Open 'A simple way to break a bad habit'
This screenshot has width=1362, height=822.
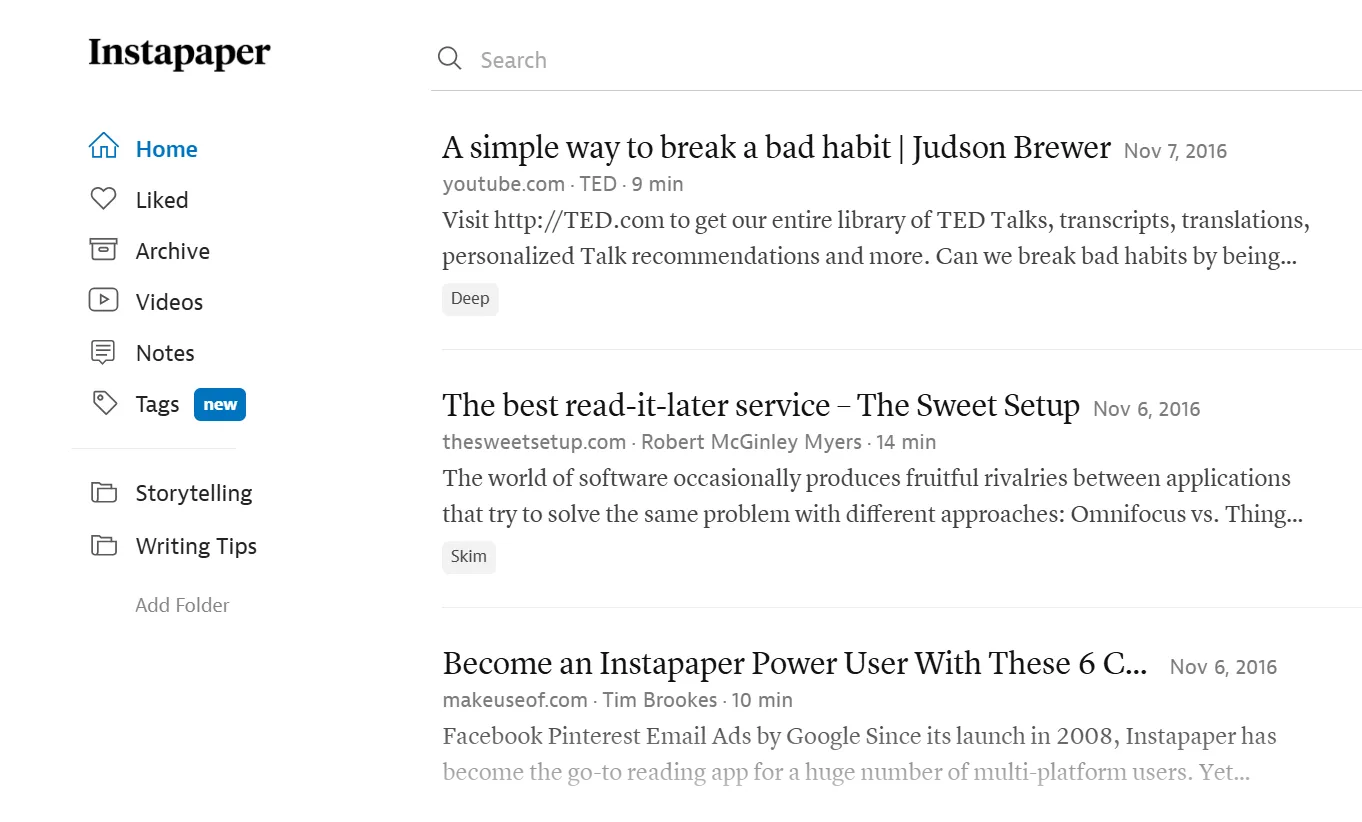coord(775,146)
